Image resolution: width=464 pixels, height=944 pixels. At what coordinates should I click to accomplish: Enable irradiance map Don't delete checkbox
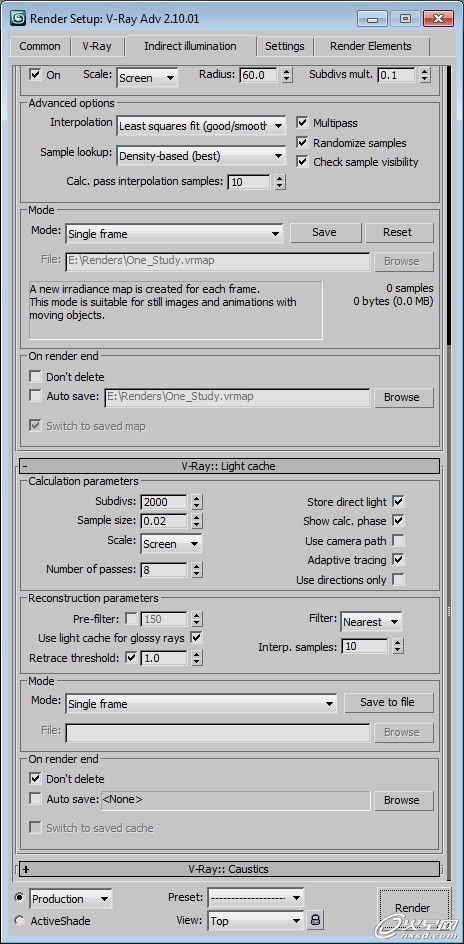pos(35,377)
